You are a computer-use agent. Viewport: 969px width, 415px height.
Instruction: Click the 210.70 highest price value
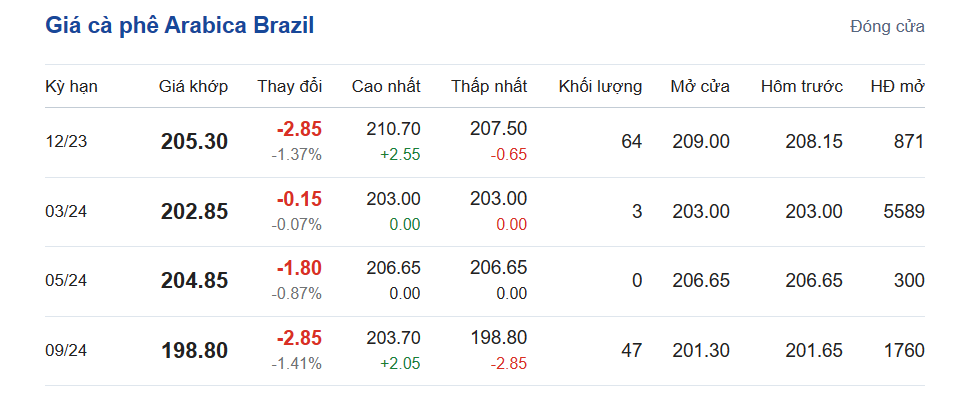[x=393, y=128]
